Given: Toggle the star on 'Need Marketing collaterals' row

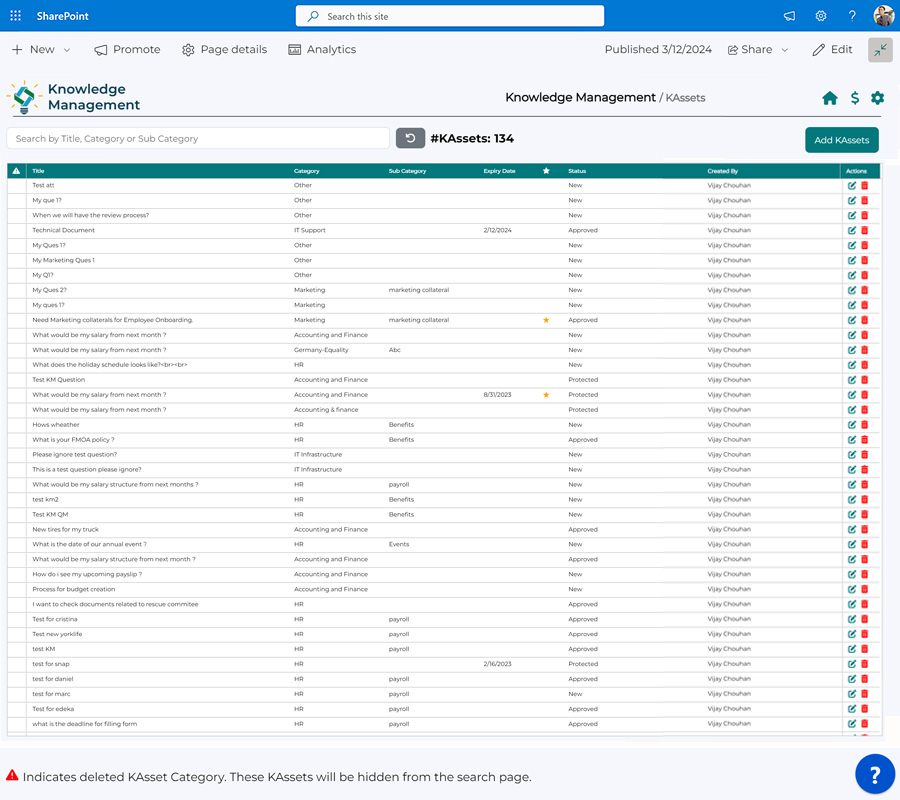Looking at the screenshot, I should [x=546, y=320].
